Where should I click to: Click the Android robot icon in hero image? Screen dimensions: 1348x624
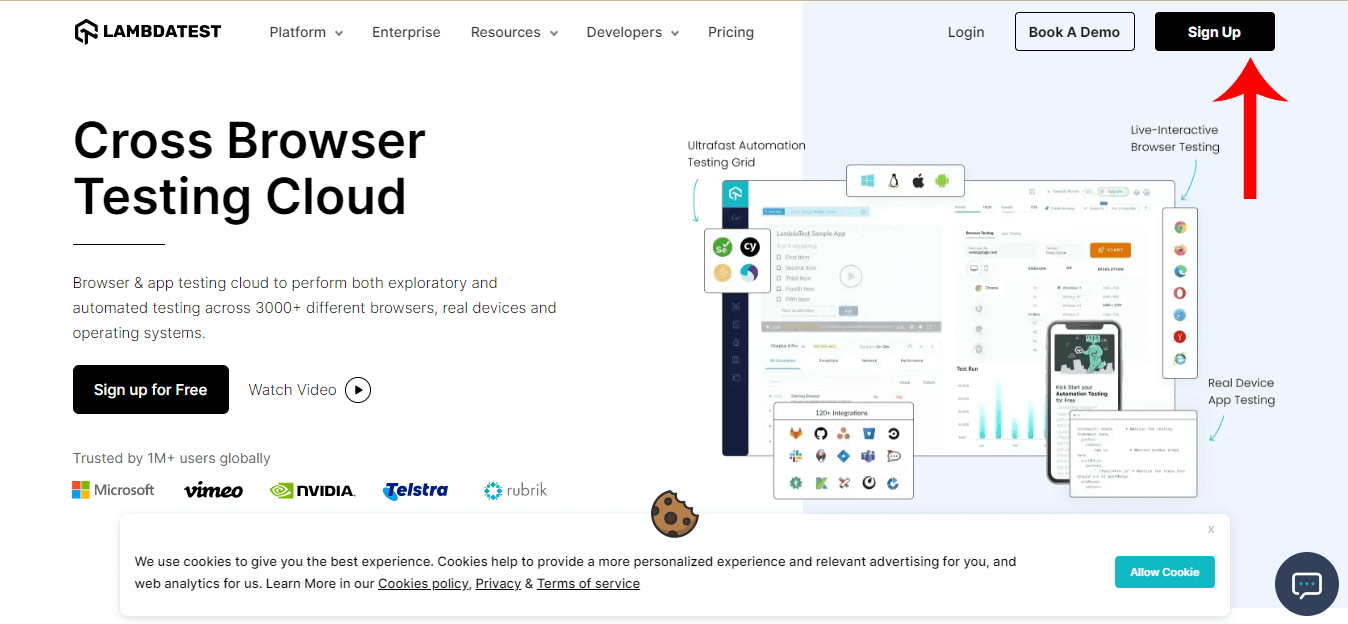tap(941, 181)
